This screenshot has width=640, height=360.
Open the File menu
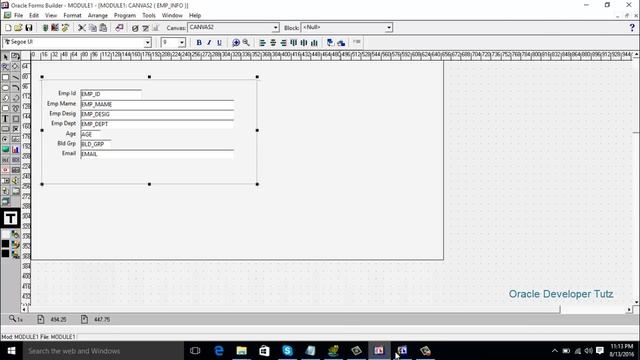tap(18, 16)
